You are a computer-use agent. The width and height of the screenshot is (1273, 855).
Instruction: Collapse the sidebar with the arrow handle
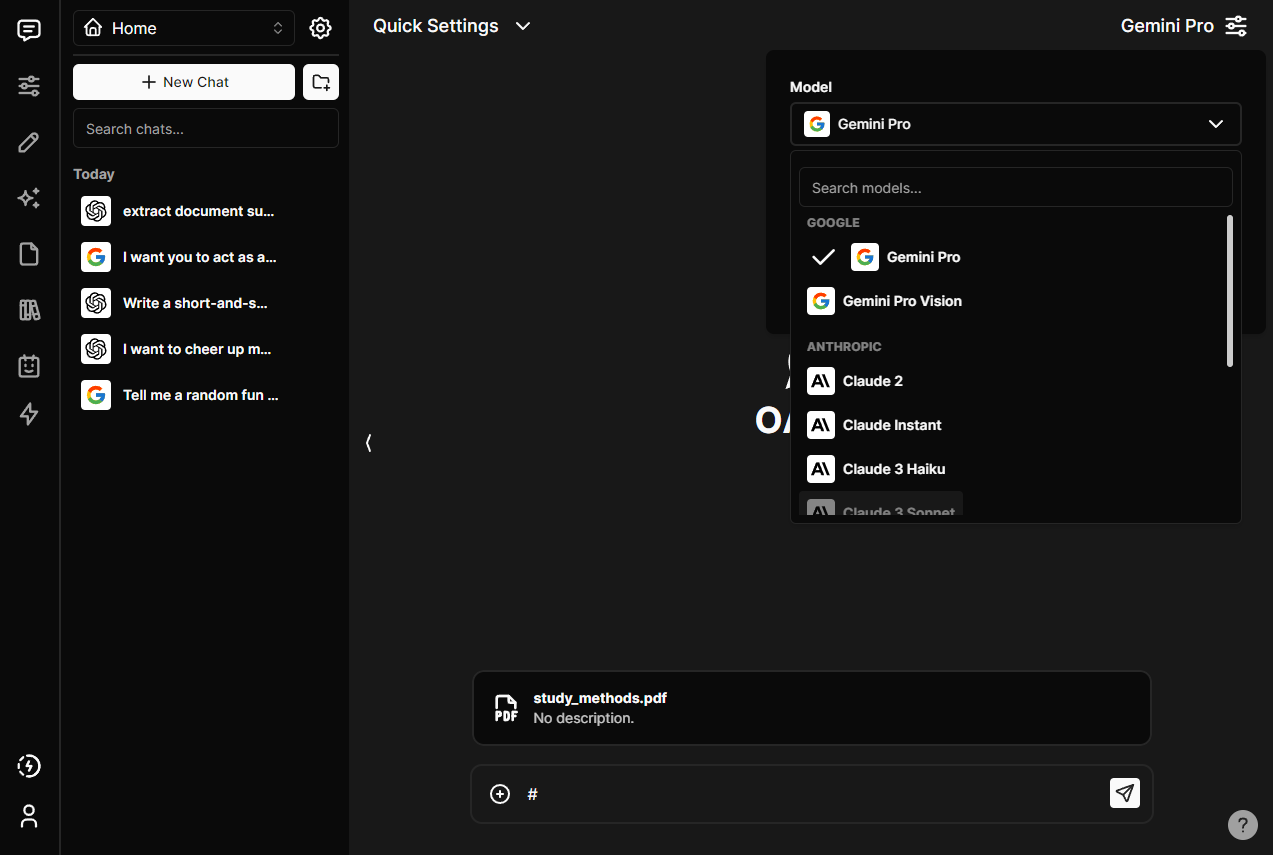[x=368, y=442]
